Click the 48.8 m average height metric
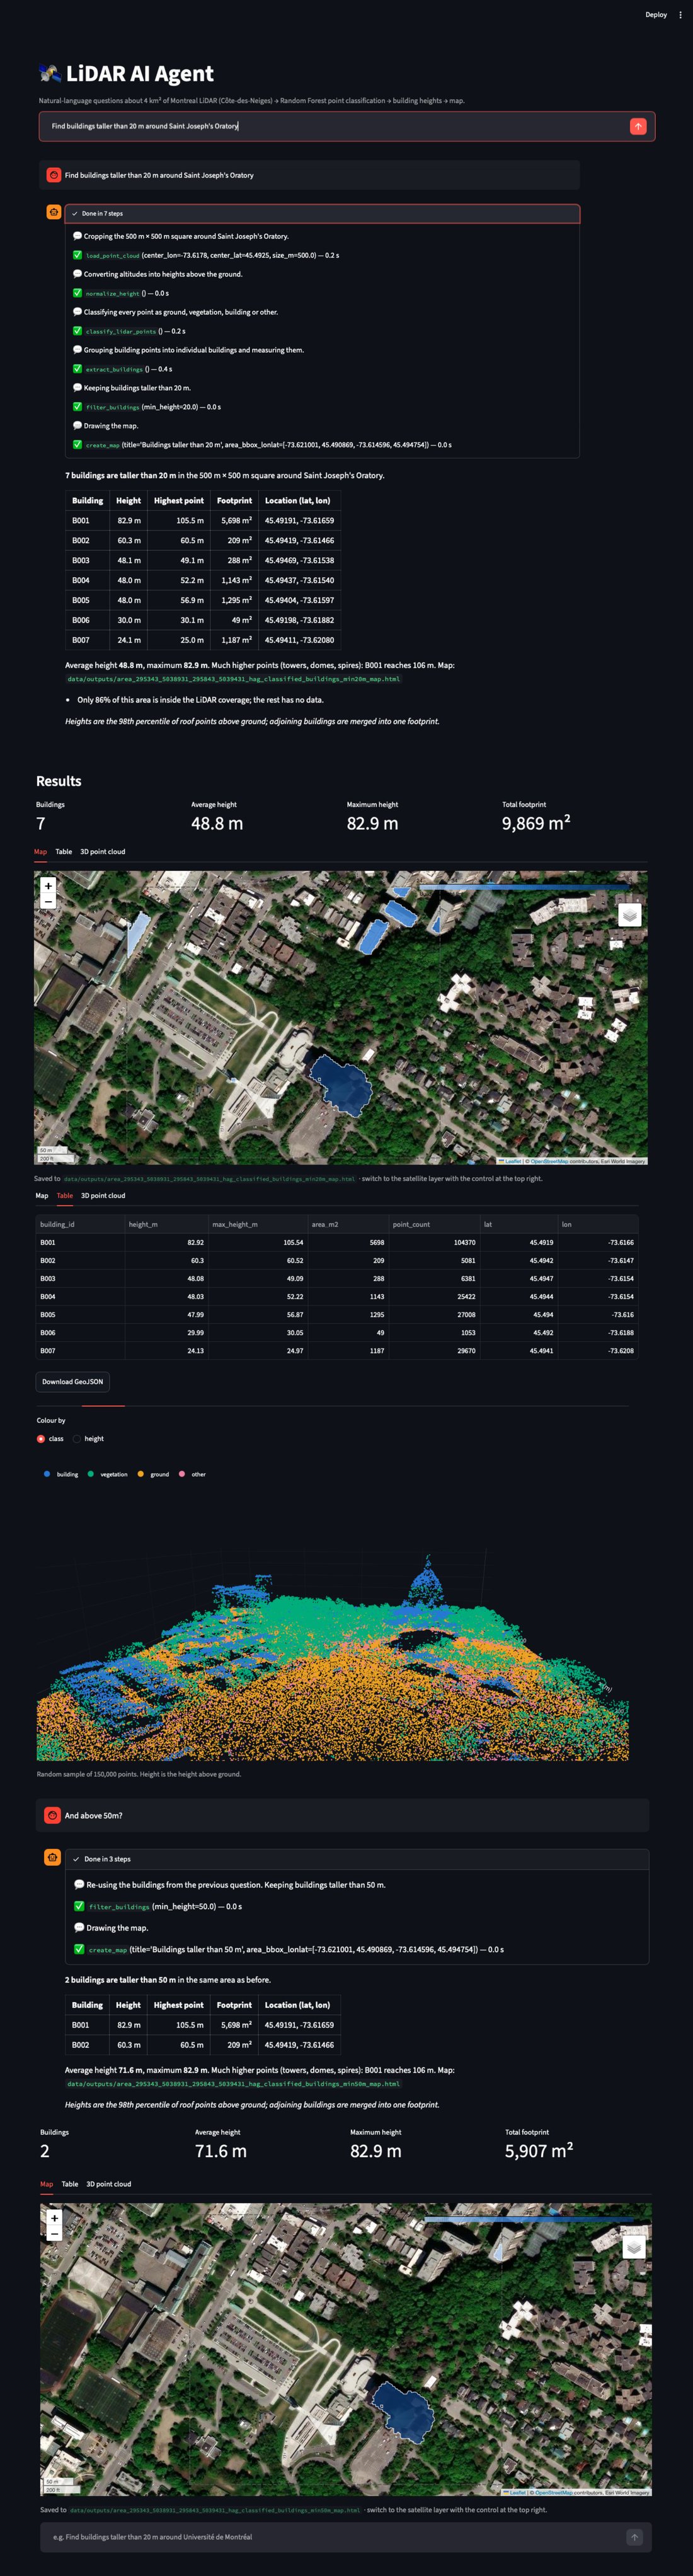The width and height of the screenshot is (693, 2576). (217, 823)
